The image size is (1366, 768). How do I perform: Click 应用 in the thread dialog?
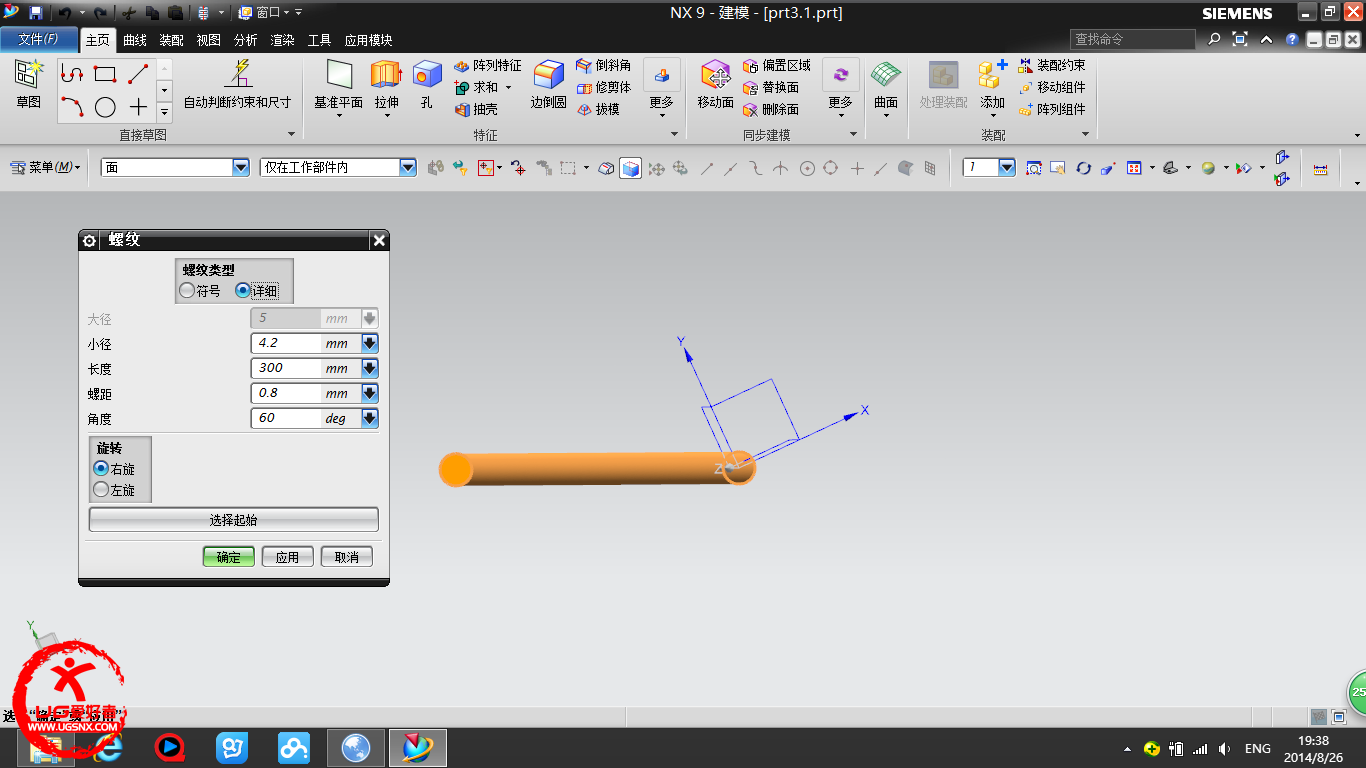[x=287, y=557]
